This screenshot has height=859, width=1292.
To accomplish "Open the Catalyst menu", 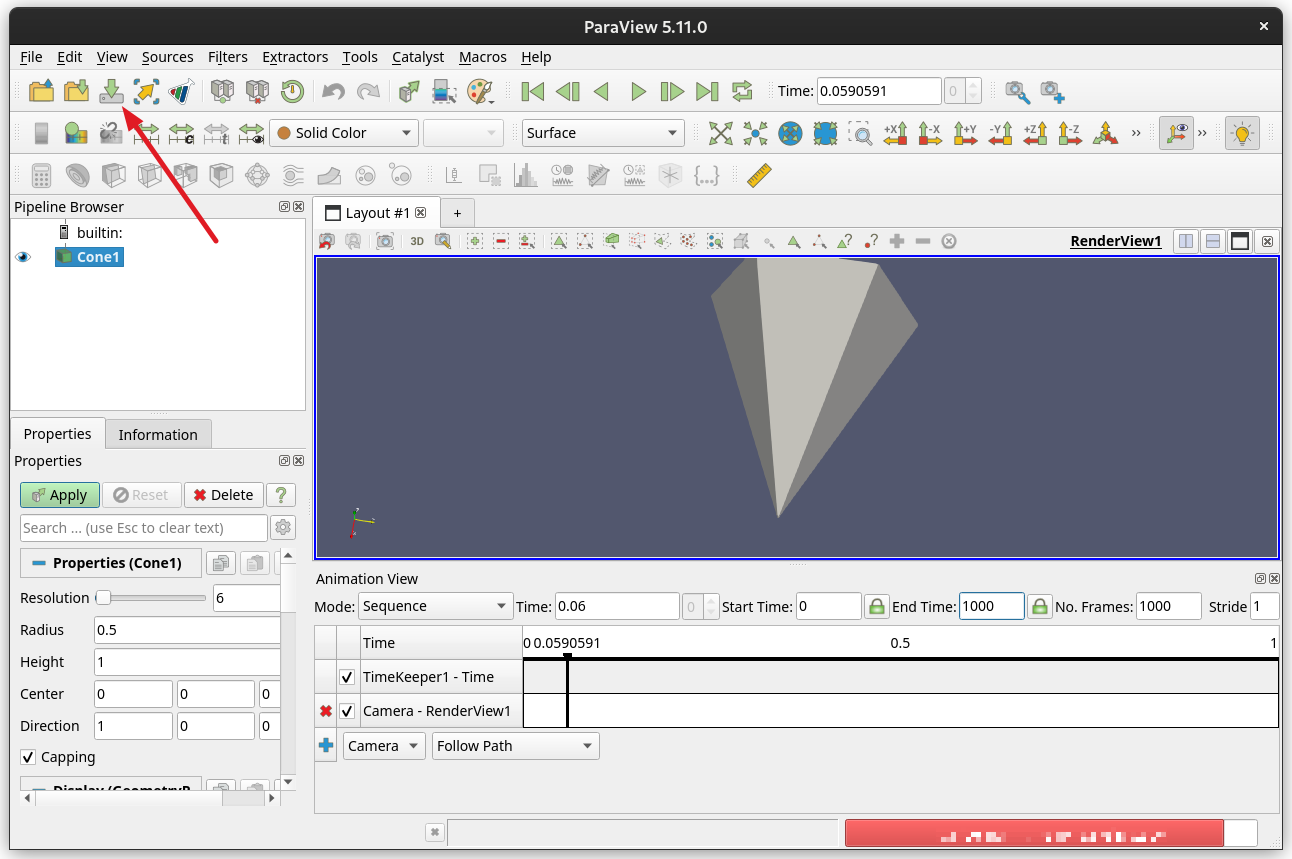I will [x=418, y=57].
